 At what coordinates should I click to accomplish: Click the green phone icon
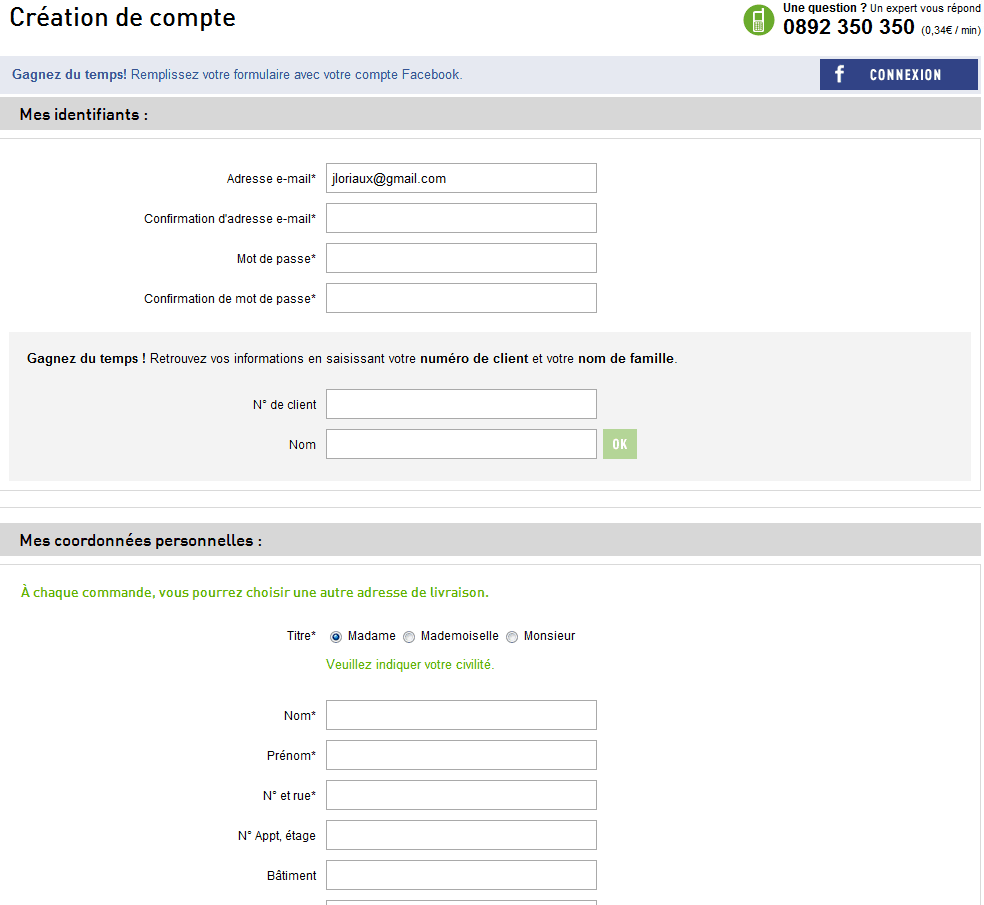(759, 19)
